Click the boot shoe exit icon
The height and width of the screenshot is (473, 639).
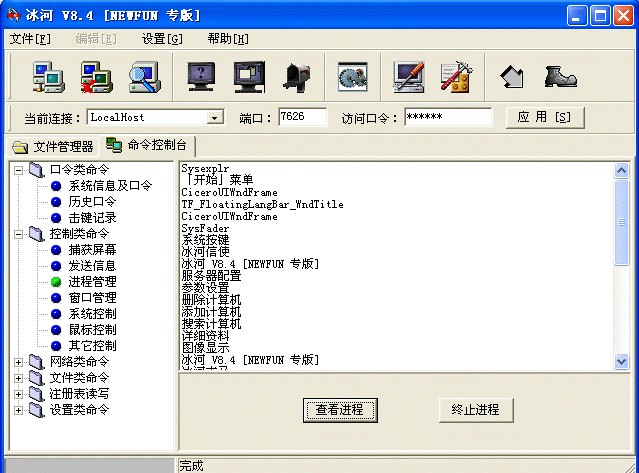(560, 77)
